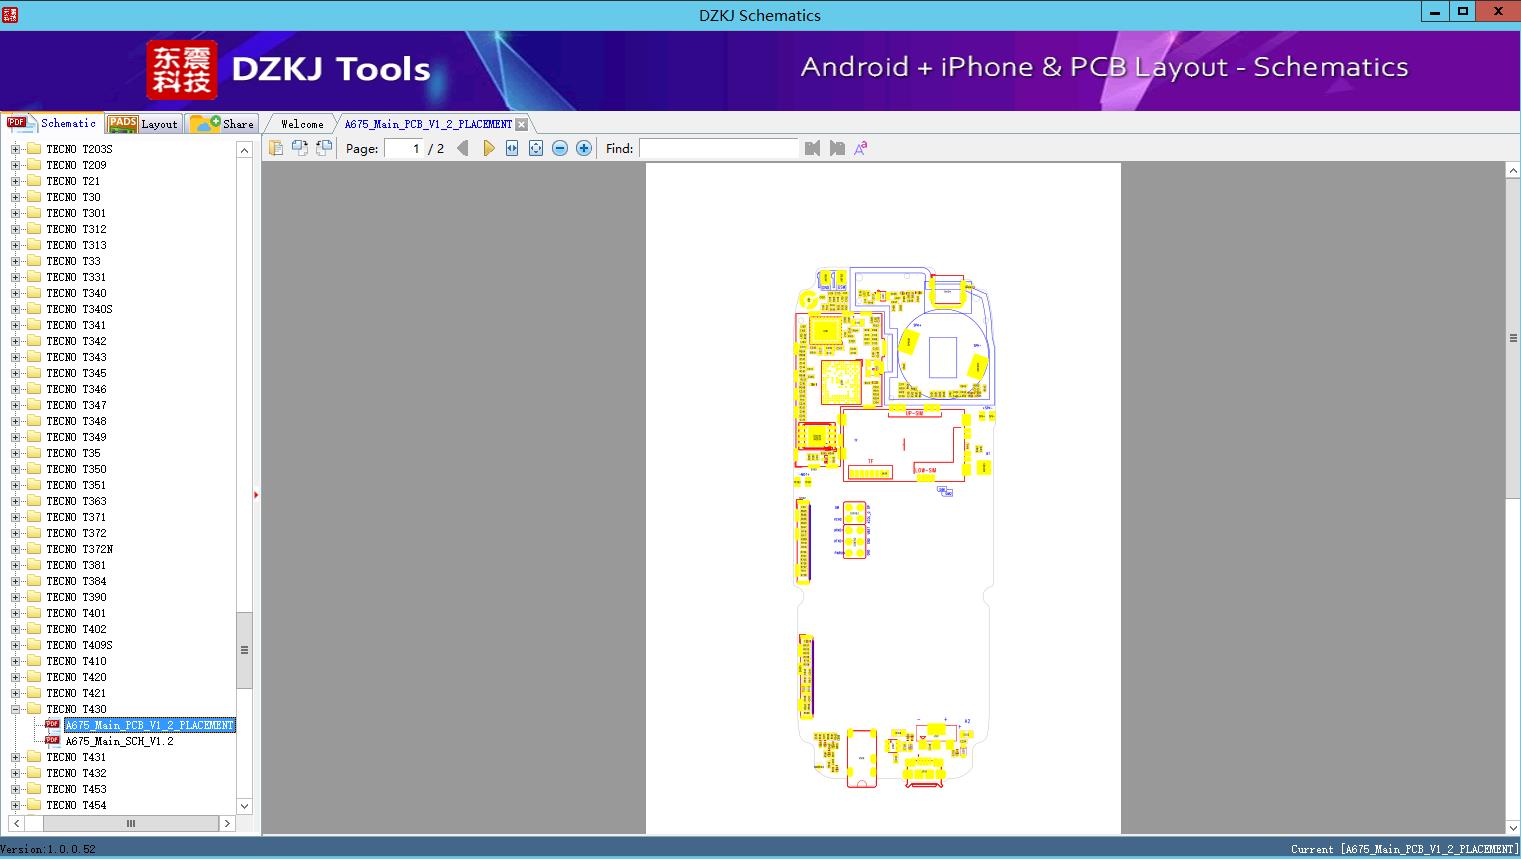Select TECNO T421 tree item
The width and height of the screenshot is (1521, 859).
pyautogui.click(x=76, y=693)
